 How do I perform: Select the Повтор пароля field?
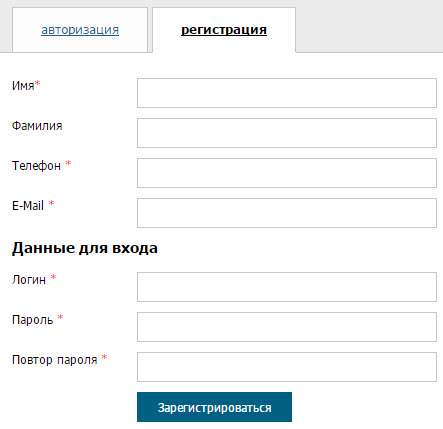tap(287, 367)
